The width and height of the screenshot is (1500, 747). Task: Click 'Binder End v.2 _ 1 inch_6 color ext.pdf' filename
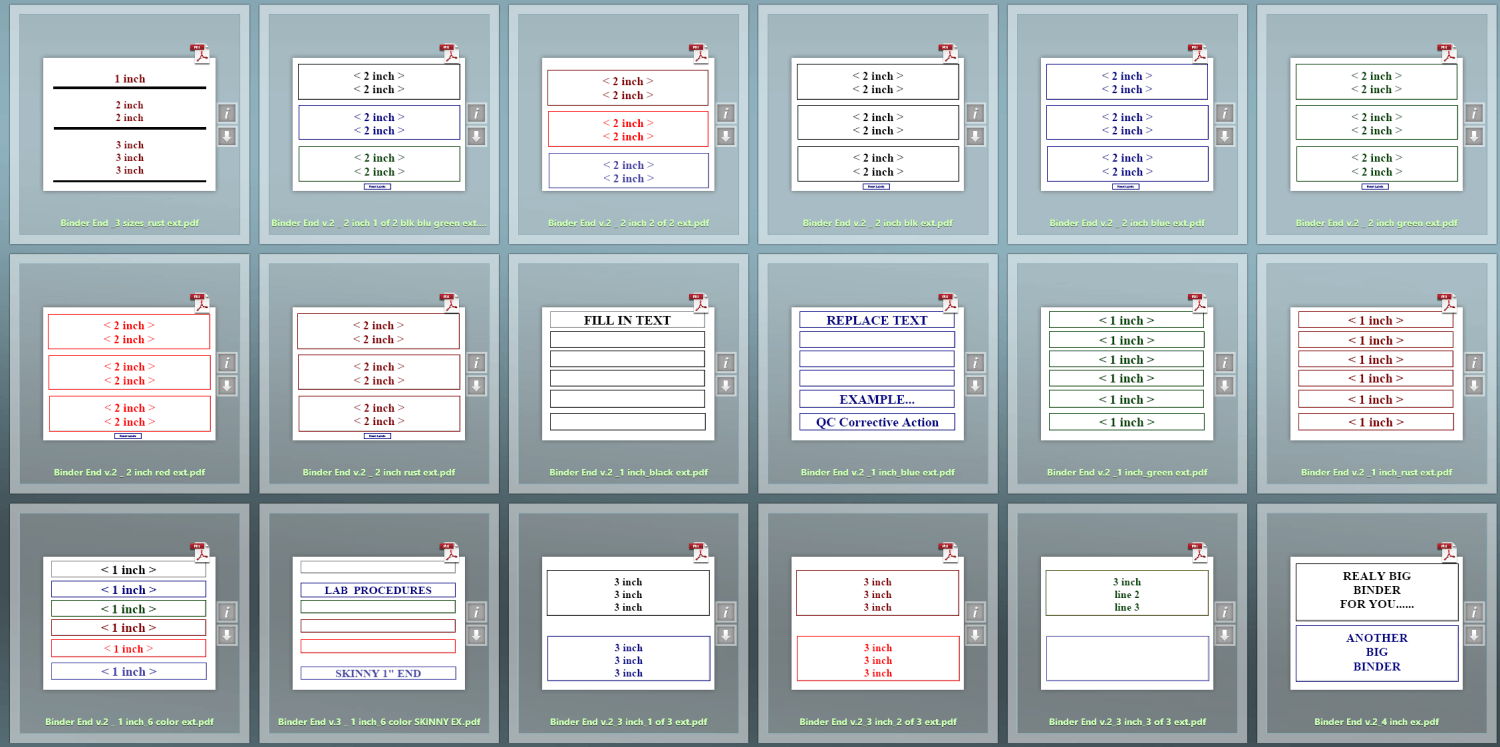129,722
